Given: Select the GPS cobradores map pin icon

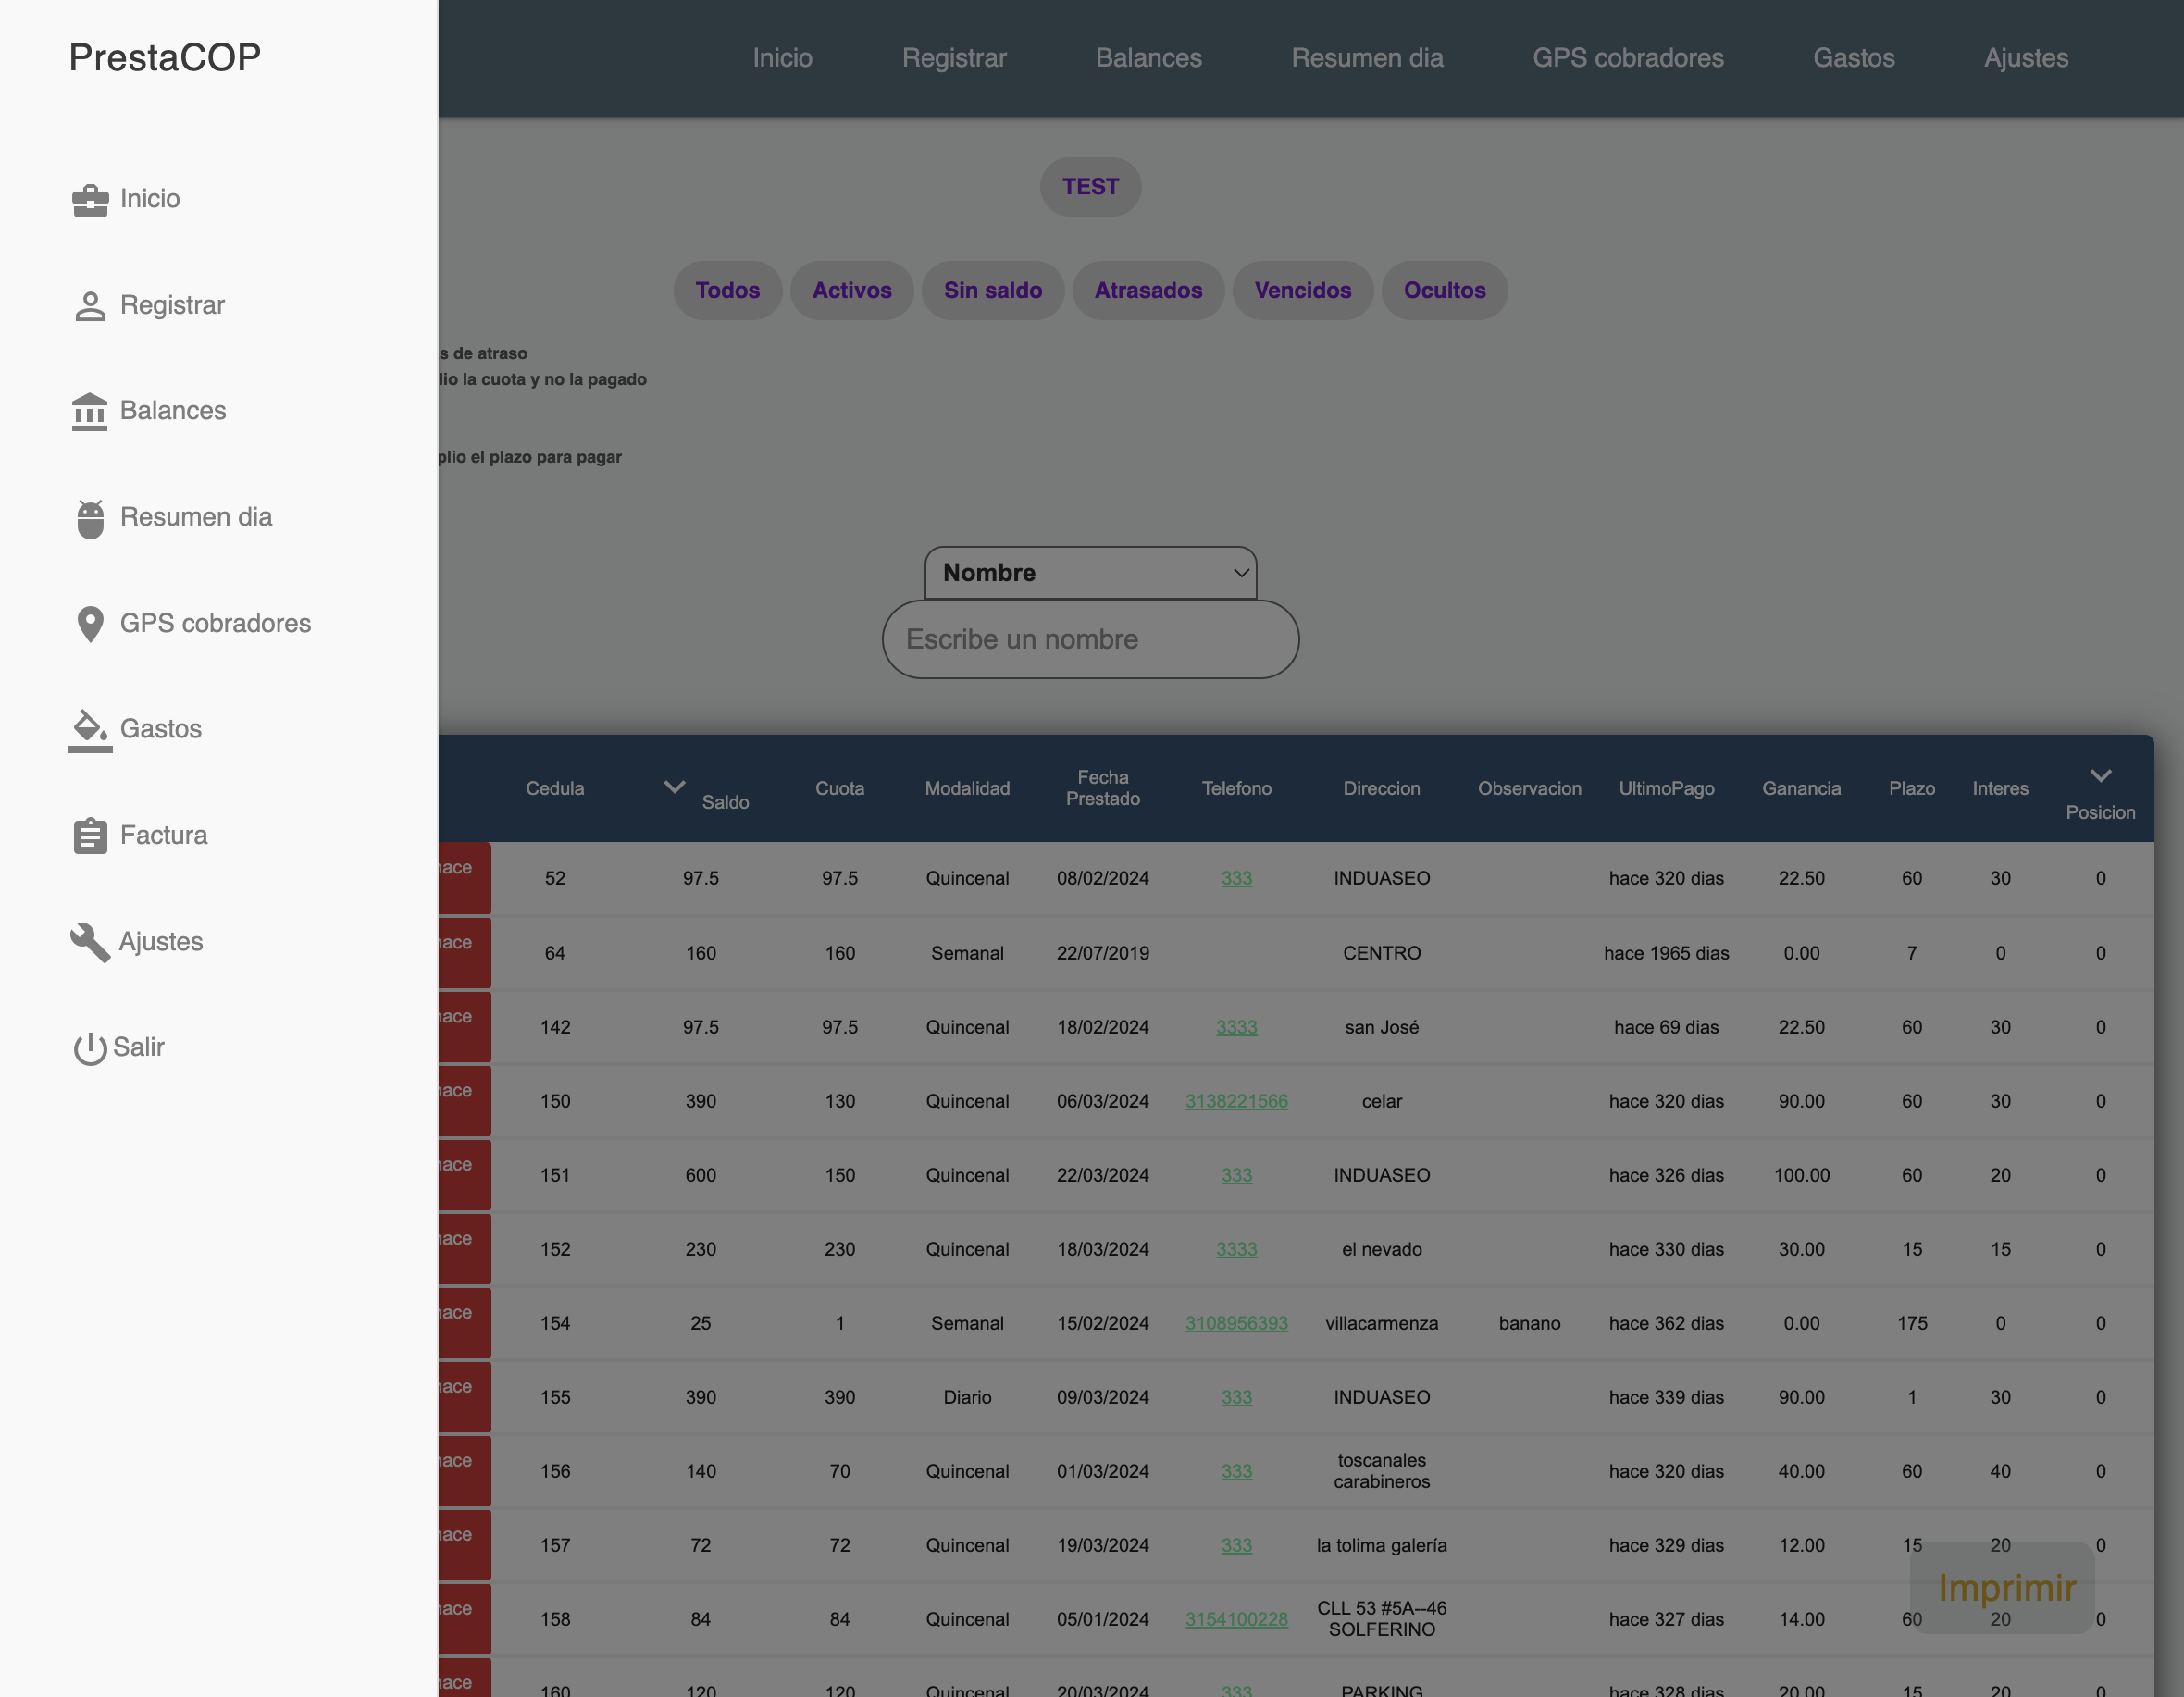Looking at the screenshot, I should point(90,624).
